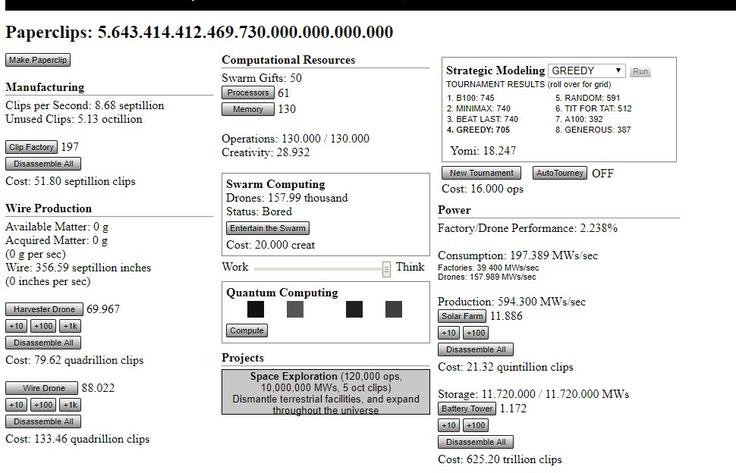The width and height of the screenshot is (736, 473).
Task: Disassemble all clip factories
Action: coord(43,164)
